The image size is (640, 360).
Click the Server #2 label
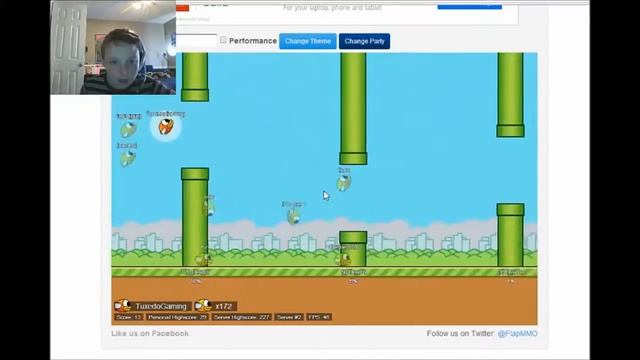[289, 317]
